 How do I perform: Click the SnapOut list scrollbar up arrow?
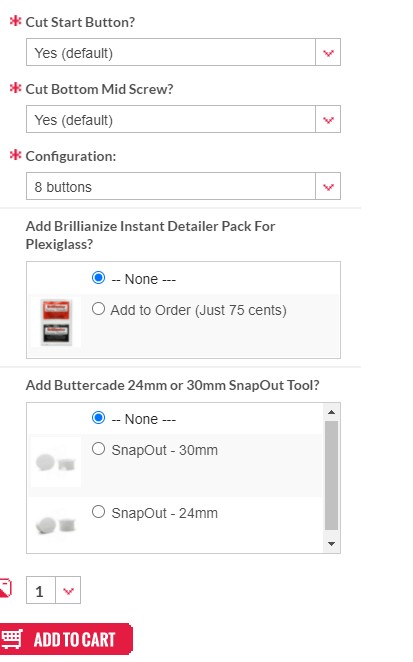pyautogui.click(x=331, y=412)
